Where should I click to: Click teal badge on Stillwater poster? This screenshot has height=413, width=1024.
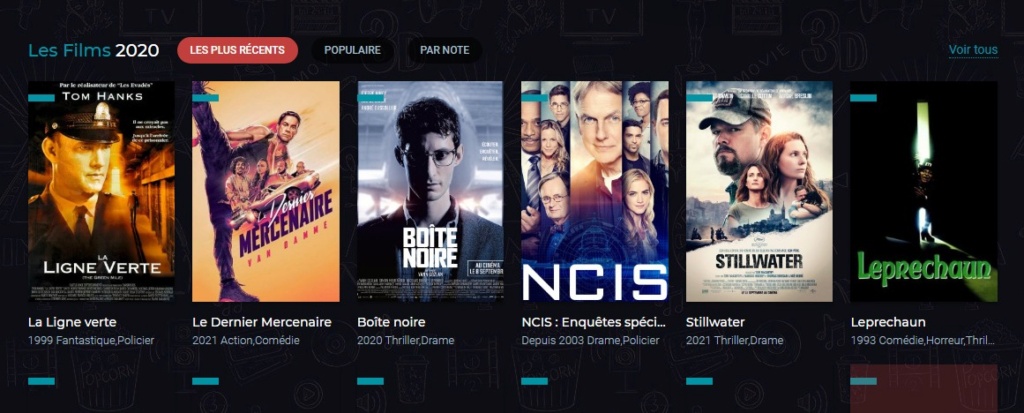pos(699,98)
